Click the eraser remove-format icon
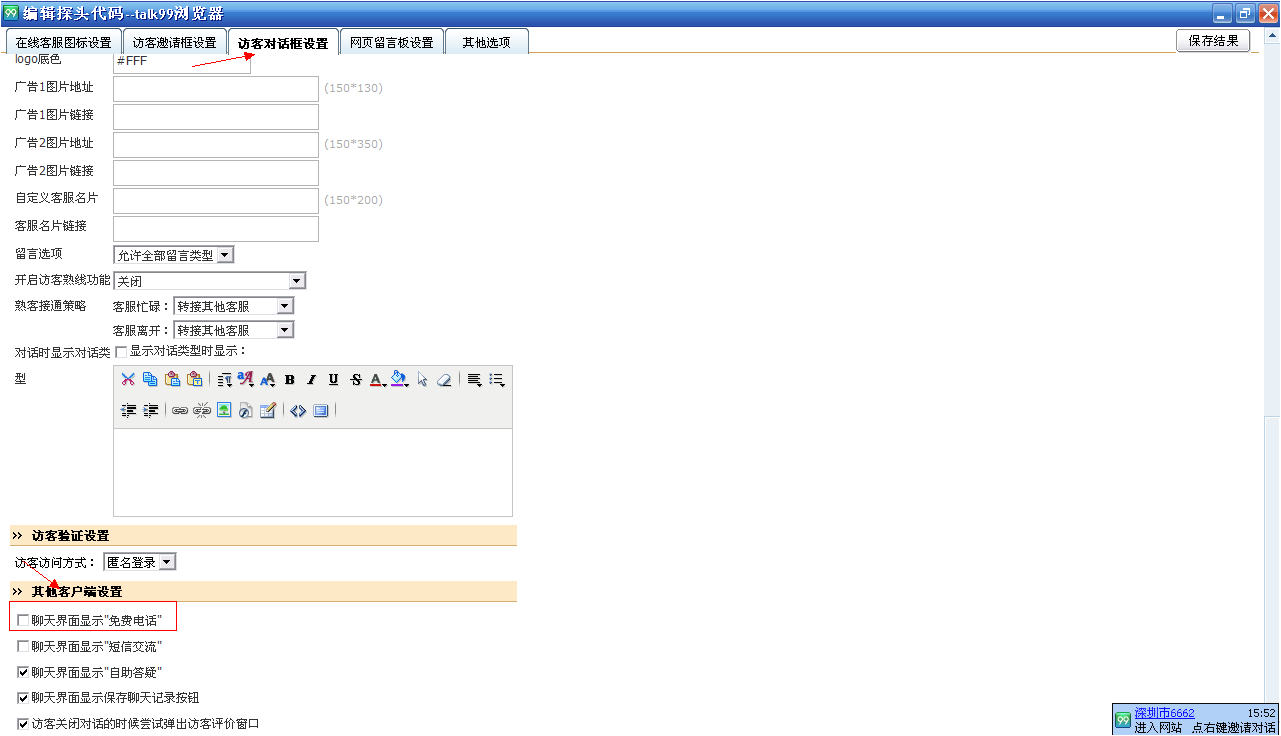 (x=444, y=380)
